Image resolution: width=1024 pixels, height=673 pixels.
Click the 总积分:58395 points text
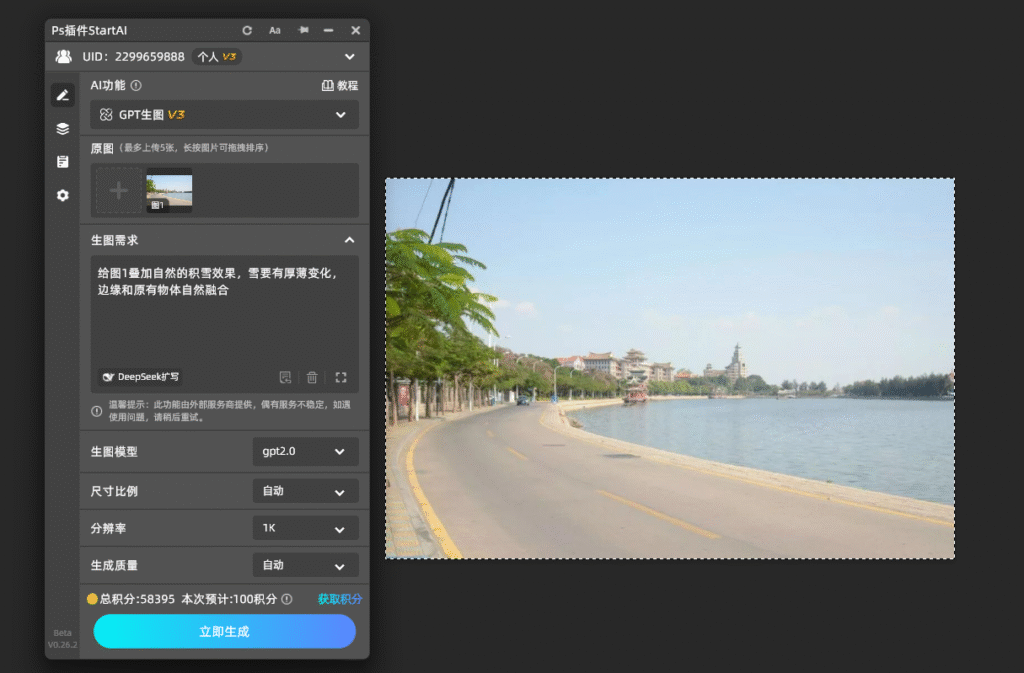tap(137, 599)
